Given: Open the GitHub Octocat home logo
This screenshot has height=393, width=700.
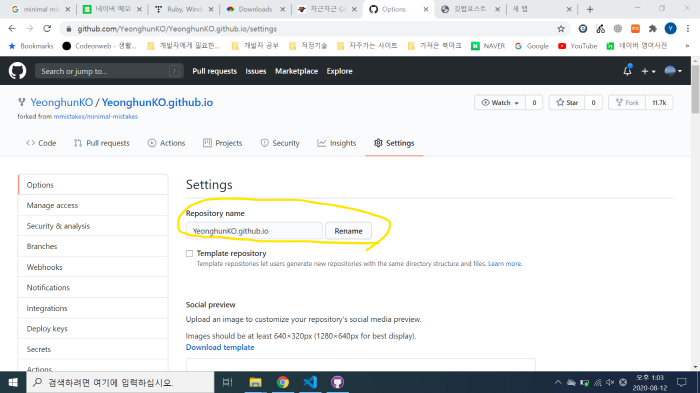Looking at the screenshot, I should pos(17,71).
